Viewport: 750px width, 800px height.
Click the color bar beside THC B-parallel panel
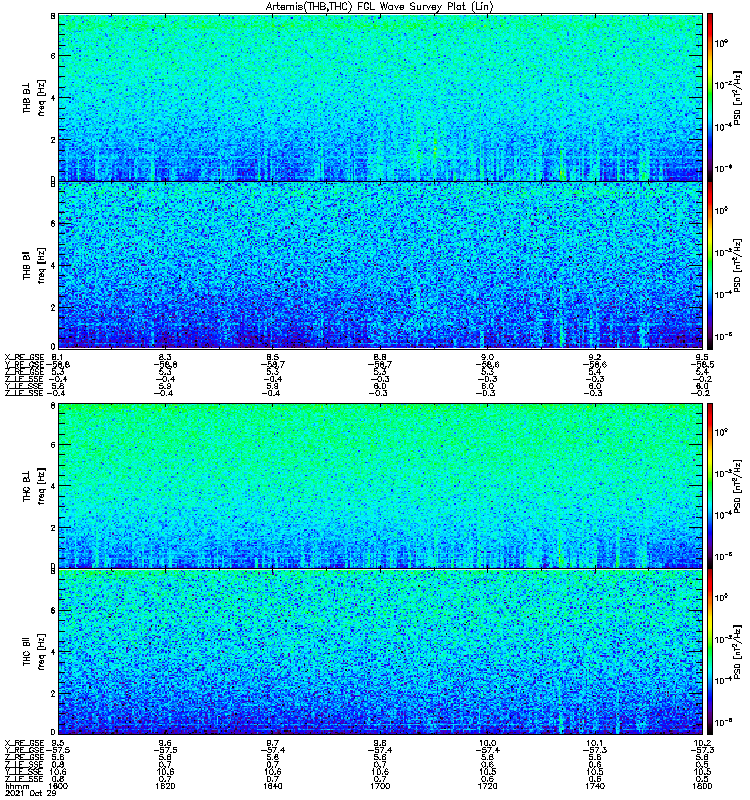click(x=710, y=652)
